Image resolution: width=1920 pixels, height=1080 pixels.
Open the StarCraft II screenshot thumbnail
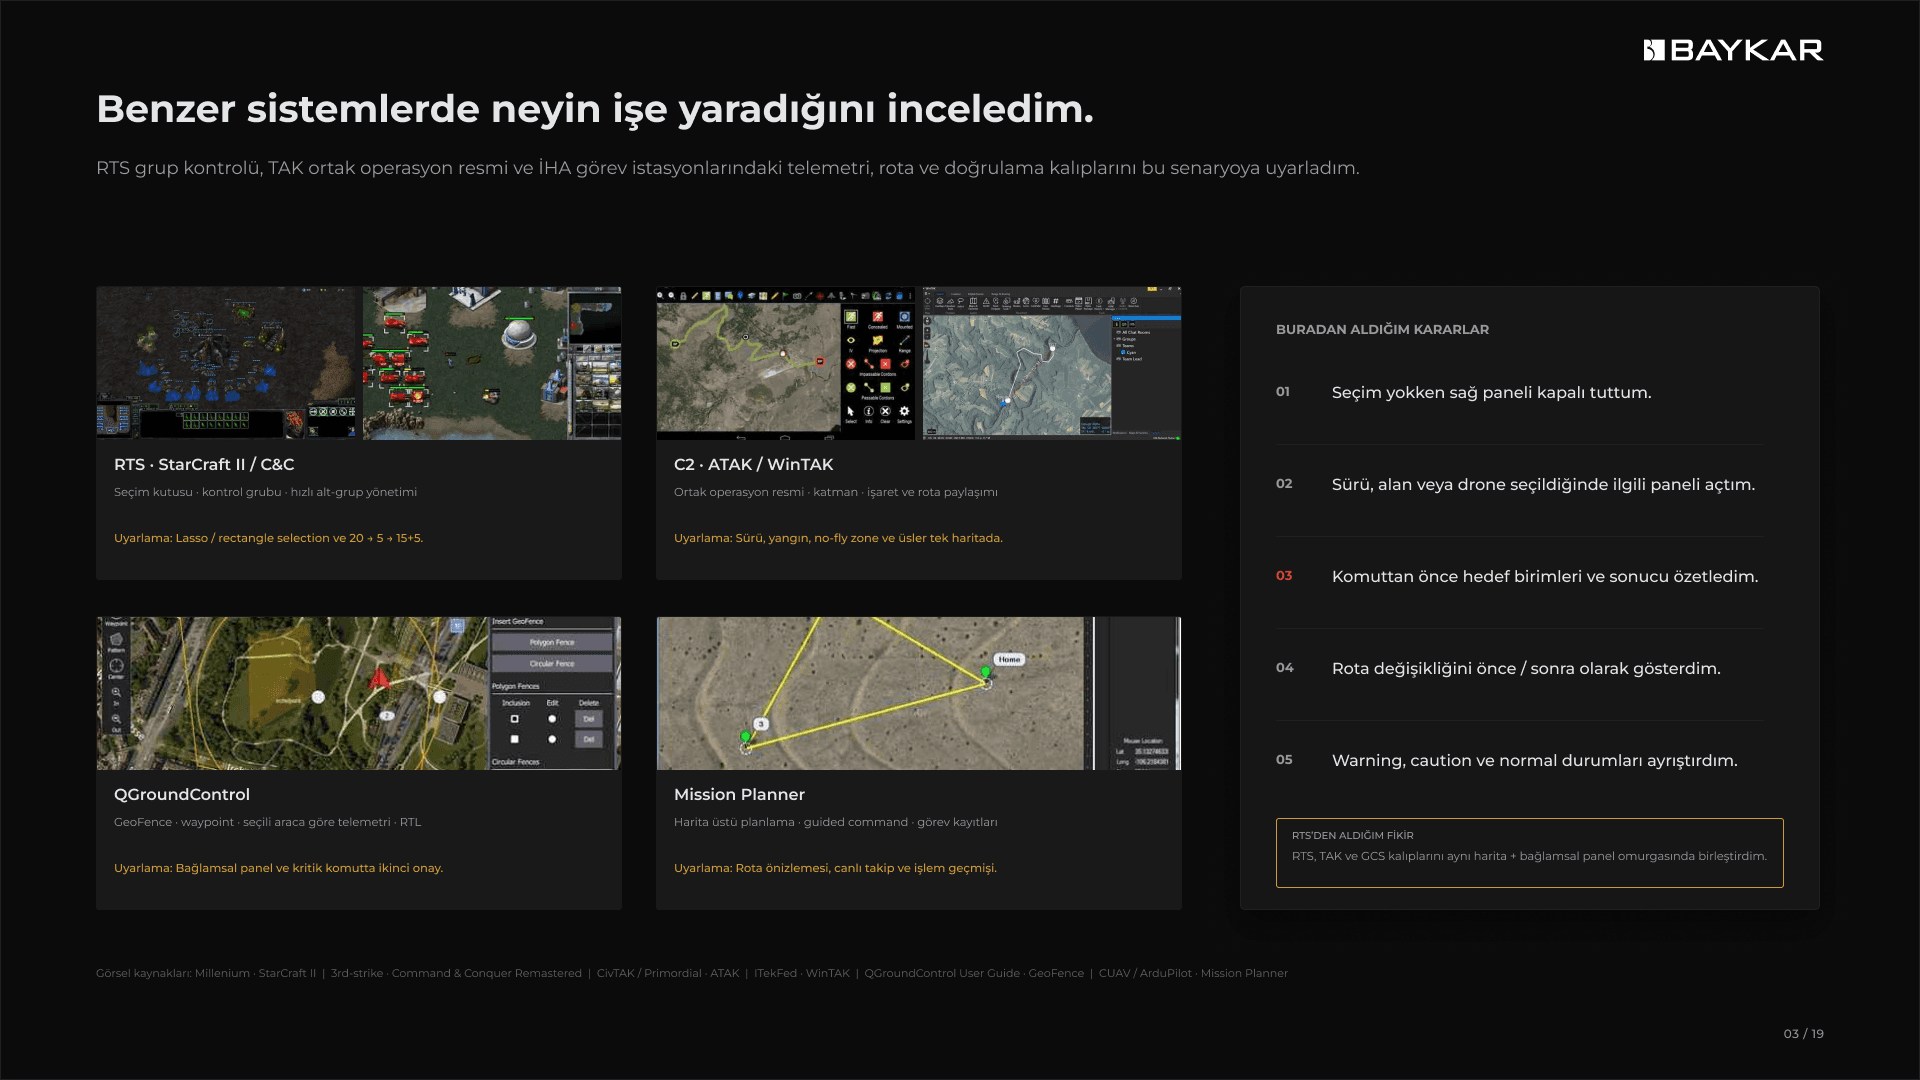click(x=226, y=363)
